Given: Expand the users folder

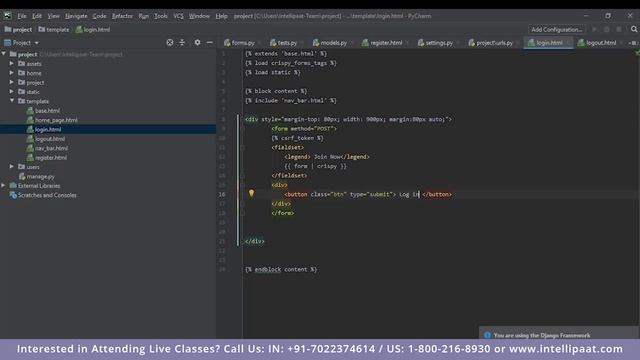Looking at the screenshot, I should pos(12,167).
